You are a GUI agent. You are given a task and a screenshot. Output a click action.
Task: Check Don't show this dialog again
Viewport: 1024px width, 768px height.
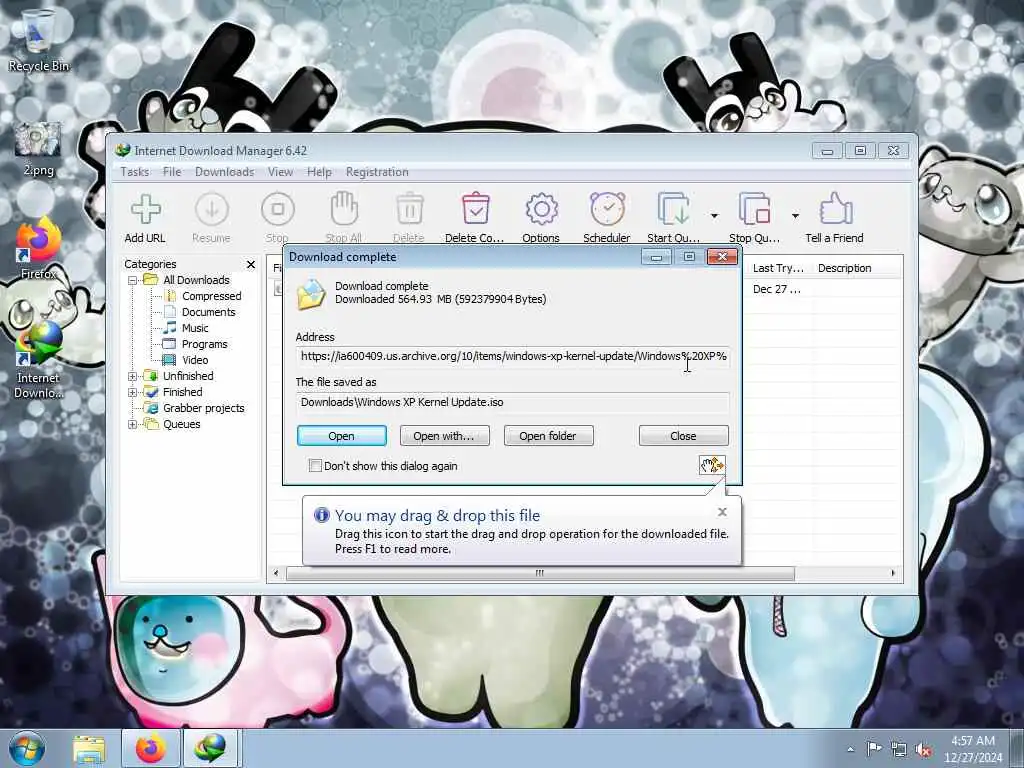pyautogui.click(x=315, y=466)
